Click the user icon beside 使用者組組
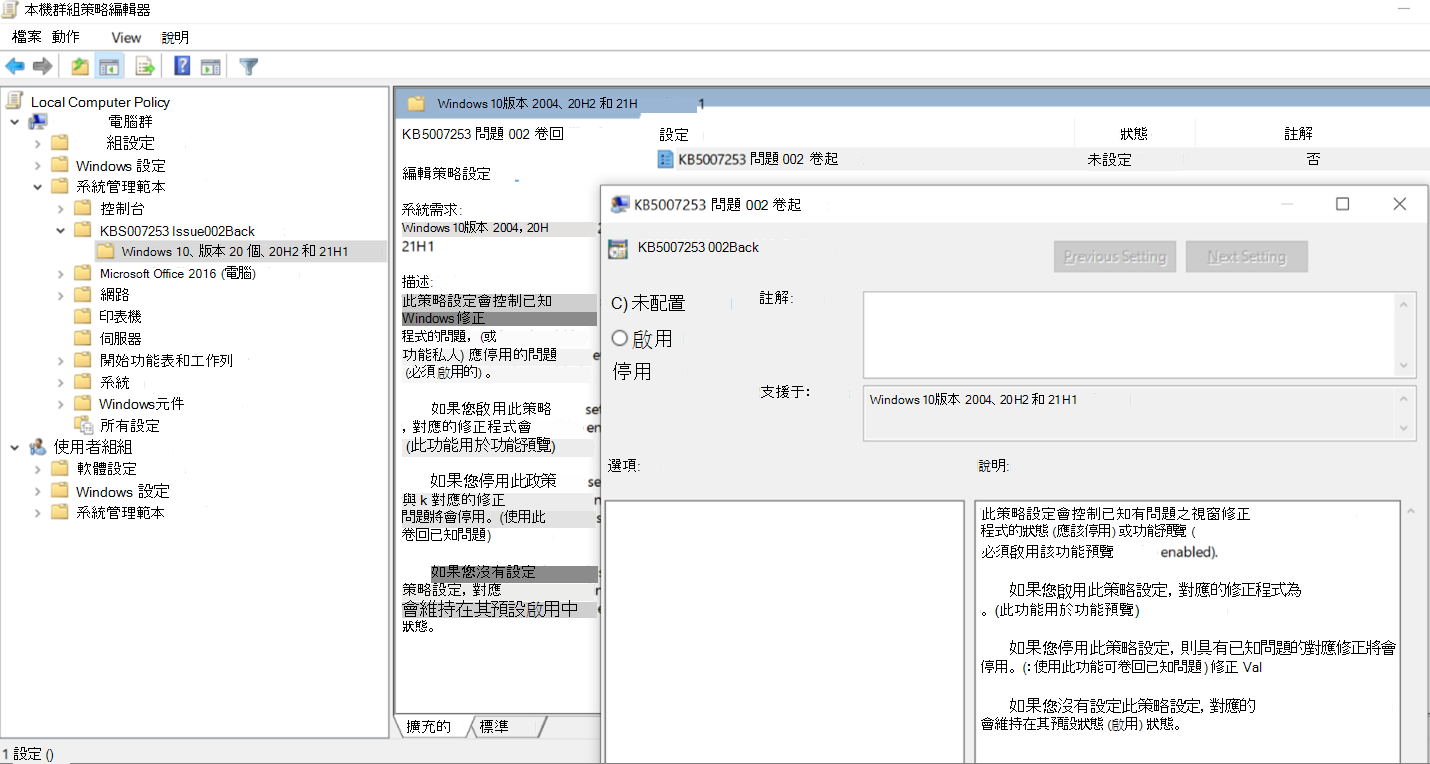Viewport: 1430px width, 764px height. click(x=38, y=447)
